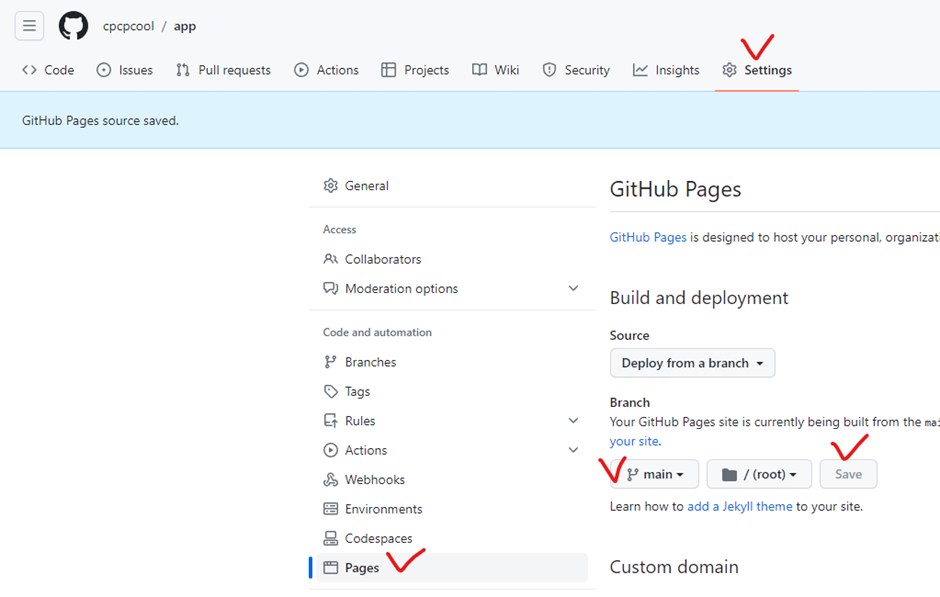Click the server icon beside Environments
Screen dimensions: 940x597
click(330, 509)
